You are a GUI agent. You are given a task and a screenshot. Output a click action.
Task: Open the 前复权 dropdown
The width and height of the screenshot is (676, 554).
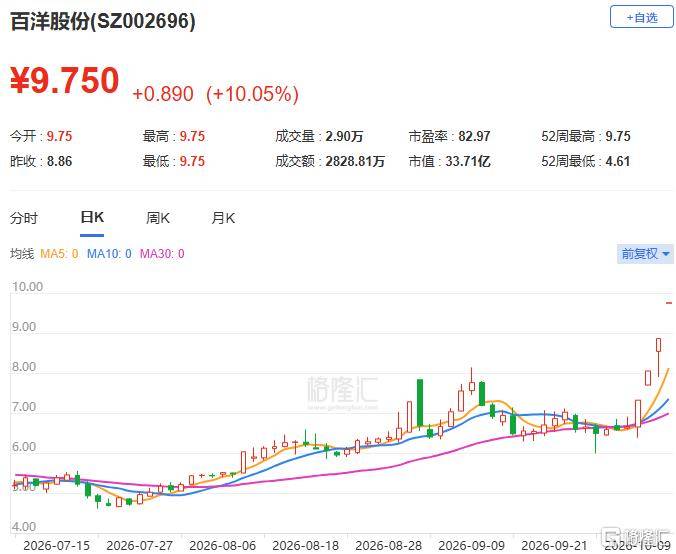coord(645,254)
